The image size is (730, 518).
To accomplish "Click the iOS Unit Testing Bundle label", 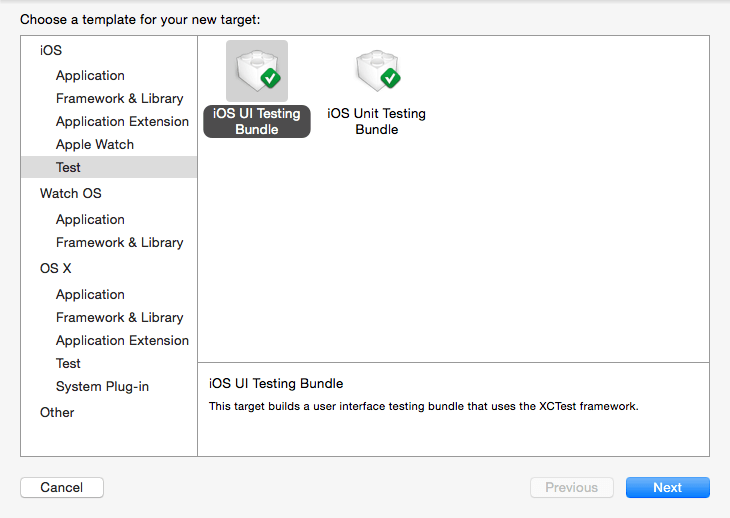I will click(x=377, y=121).
